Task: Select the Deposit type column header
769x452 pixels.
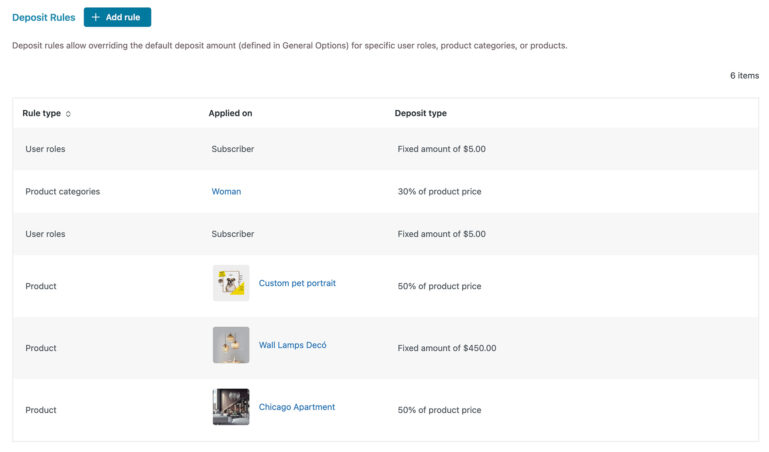Action: click(421, 113)
